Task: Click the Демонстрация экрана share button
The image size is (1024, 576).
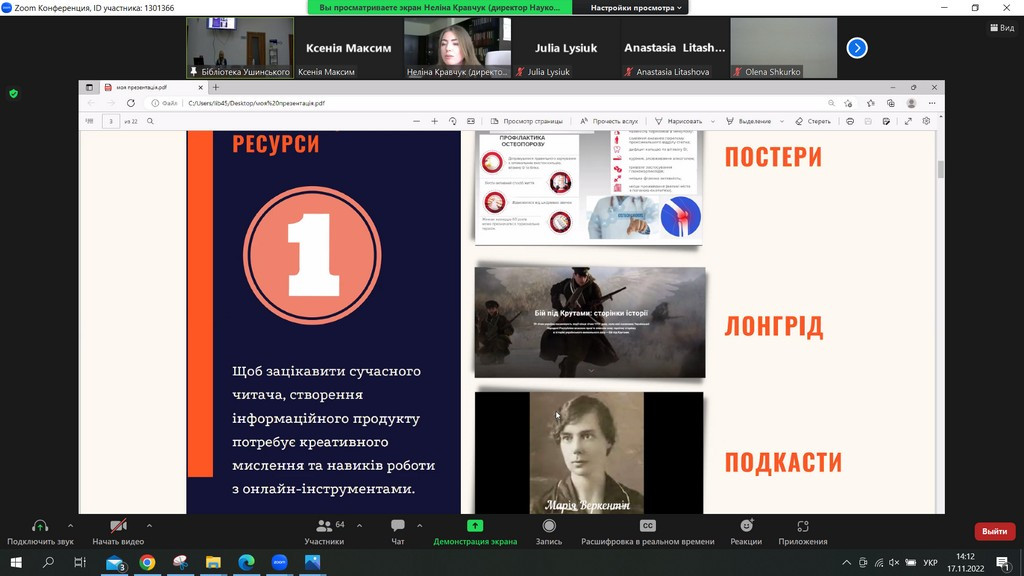Action: click(x=475, y=532)
